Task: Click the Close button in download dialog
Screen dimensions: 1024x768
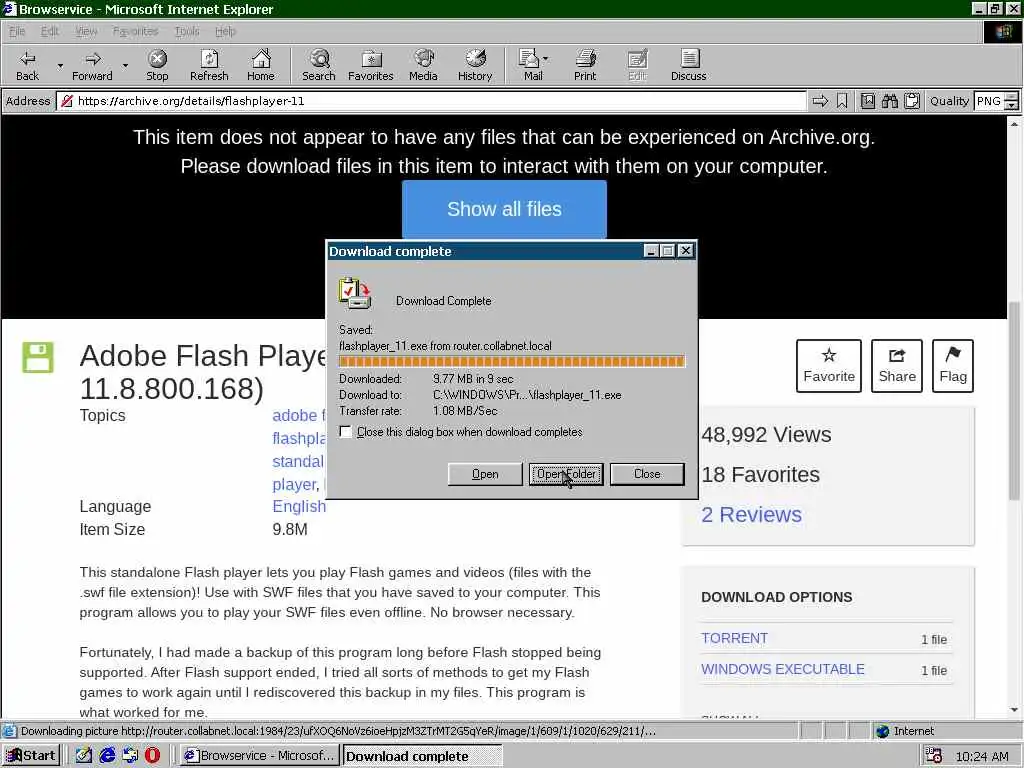Action: tap(647, 474)
